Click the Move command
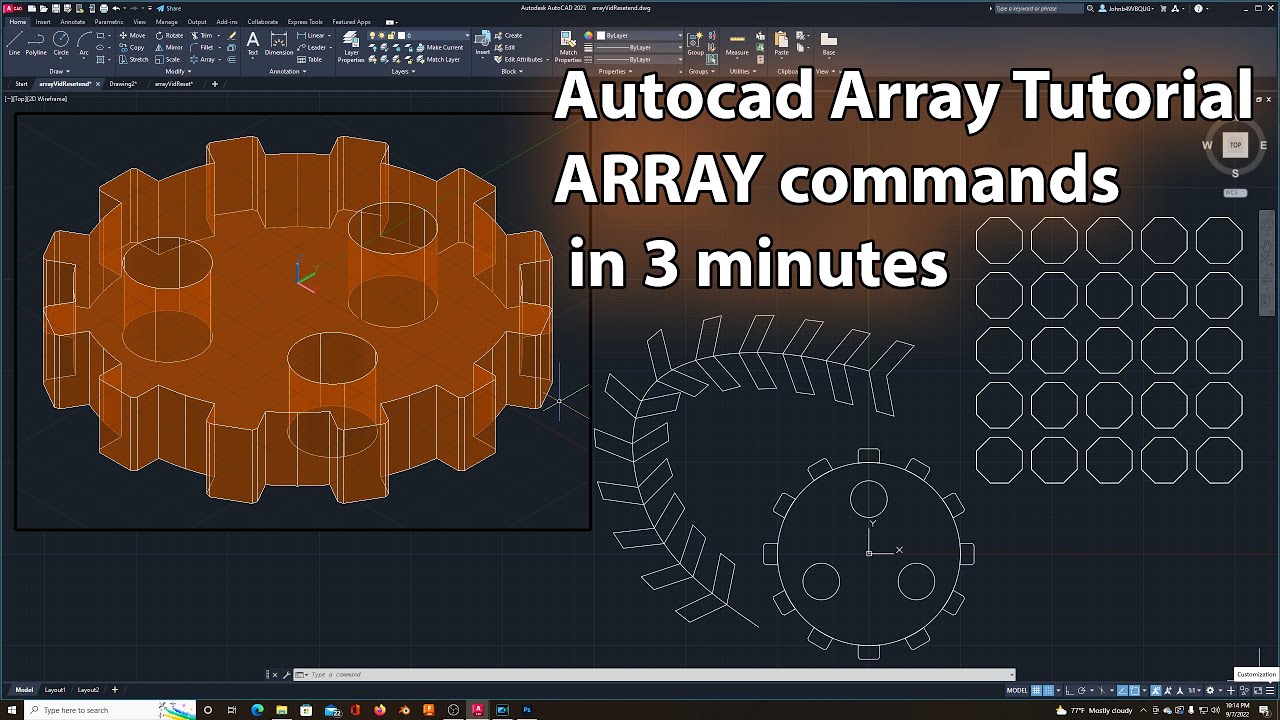Screen dimensions: 1280x720 (132, 35)
